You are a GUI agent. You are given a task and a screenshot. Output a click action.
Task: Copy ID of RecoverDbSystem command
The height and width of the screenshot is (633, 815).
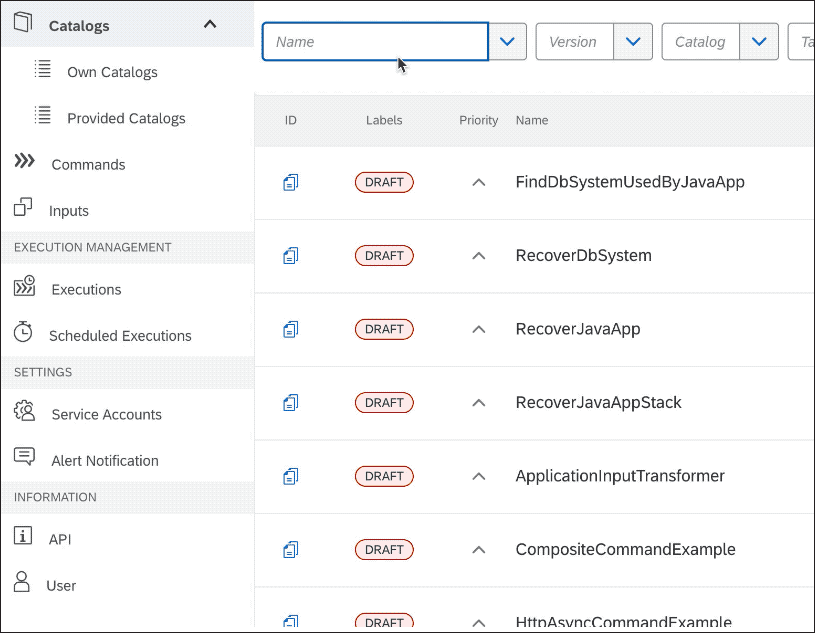(x=291, y=256)
